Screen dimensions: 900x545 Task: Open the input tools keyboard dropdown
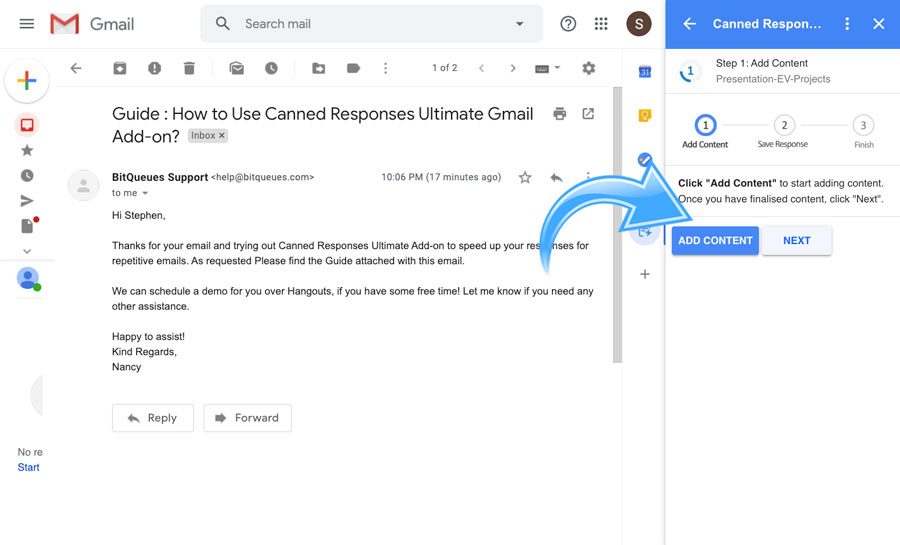[x=548, y=68]
